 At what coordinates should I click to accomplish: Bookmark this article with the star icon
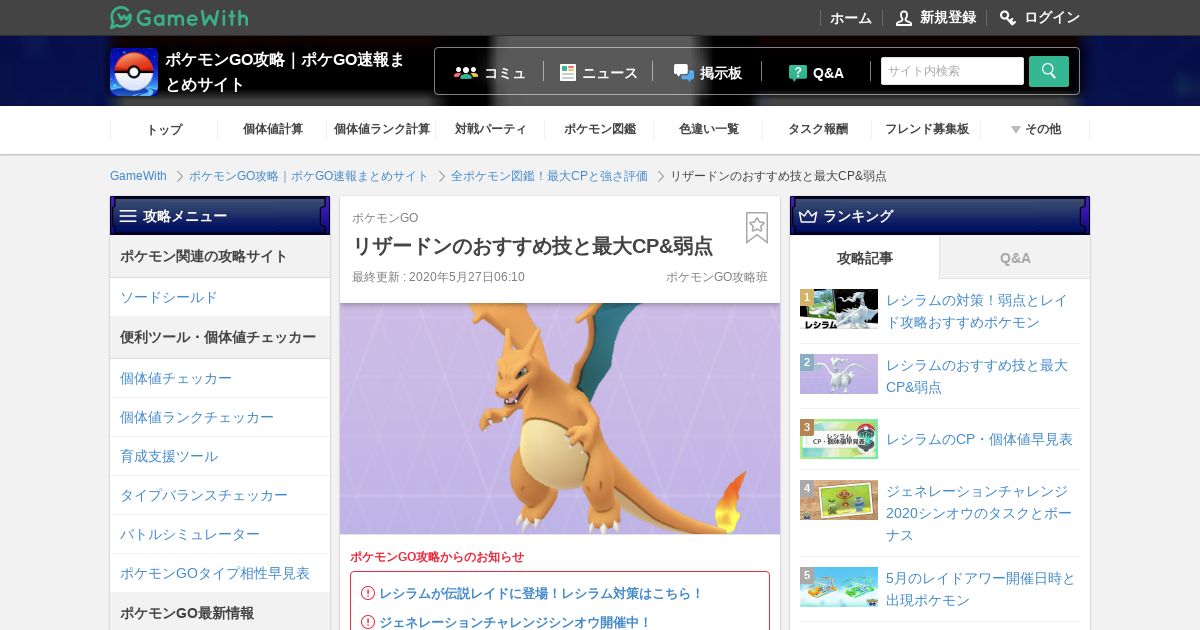pyautogui.click(x=757, y=227)
